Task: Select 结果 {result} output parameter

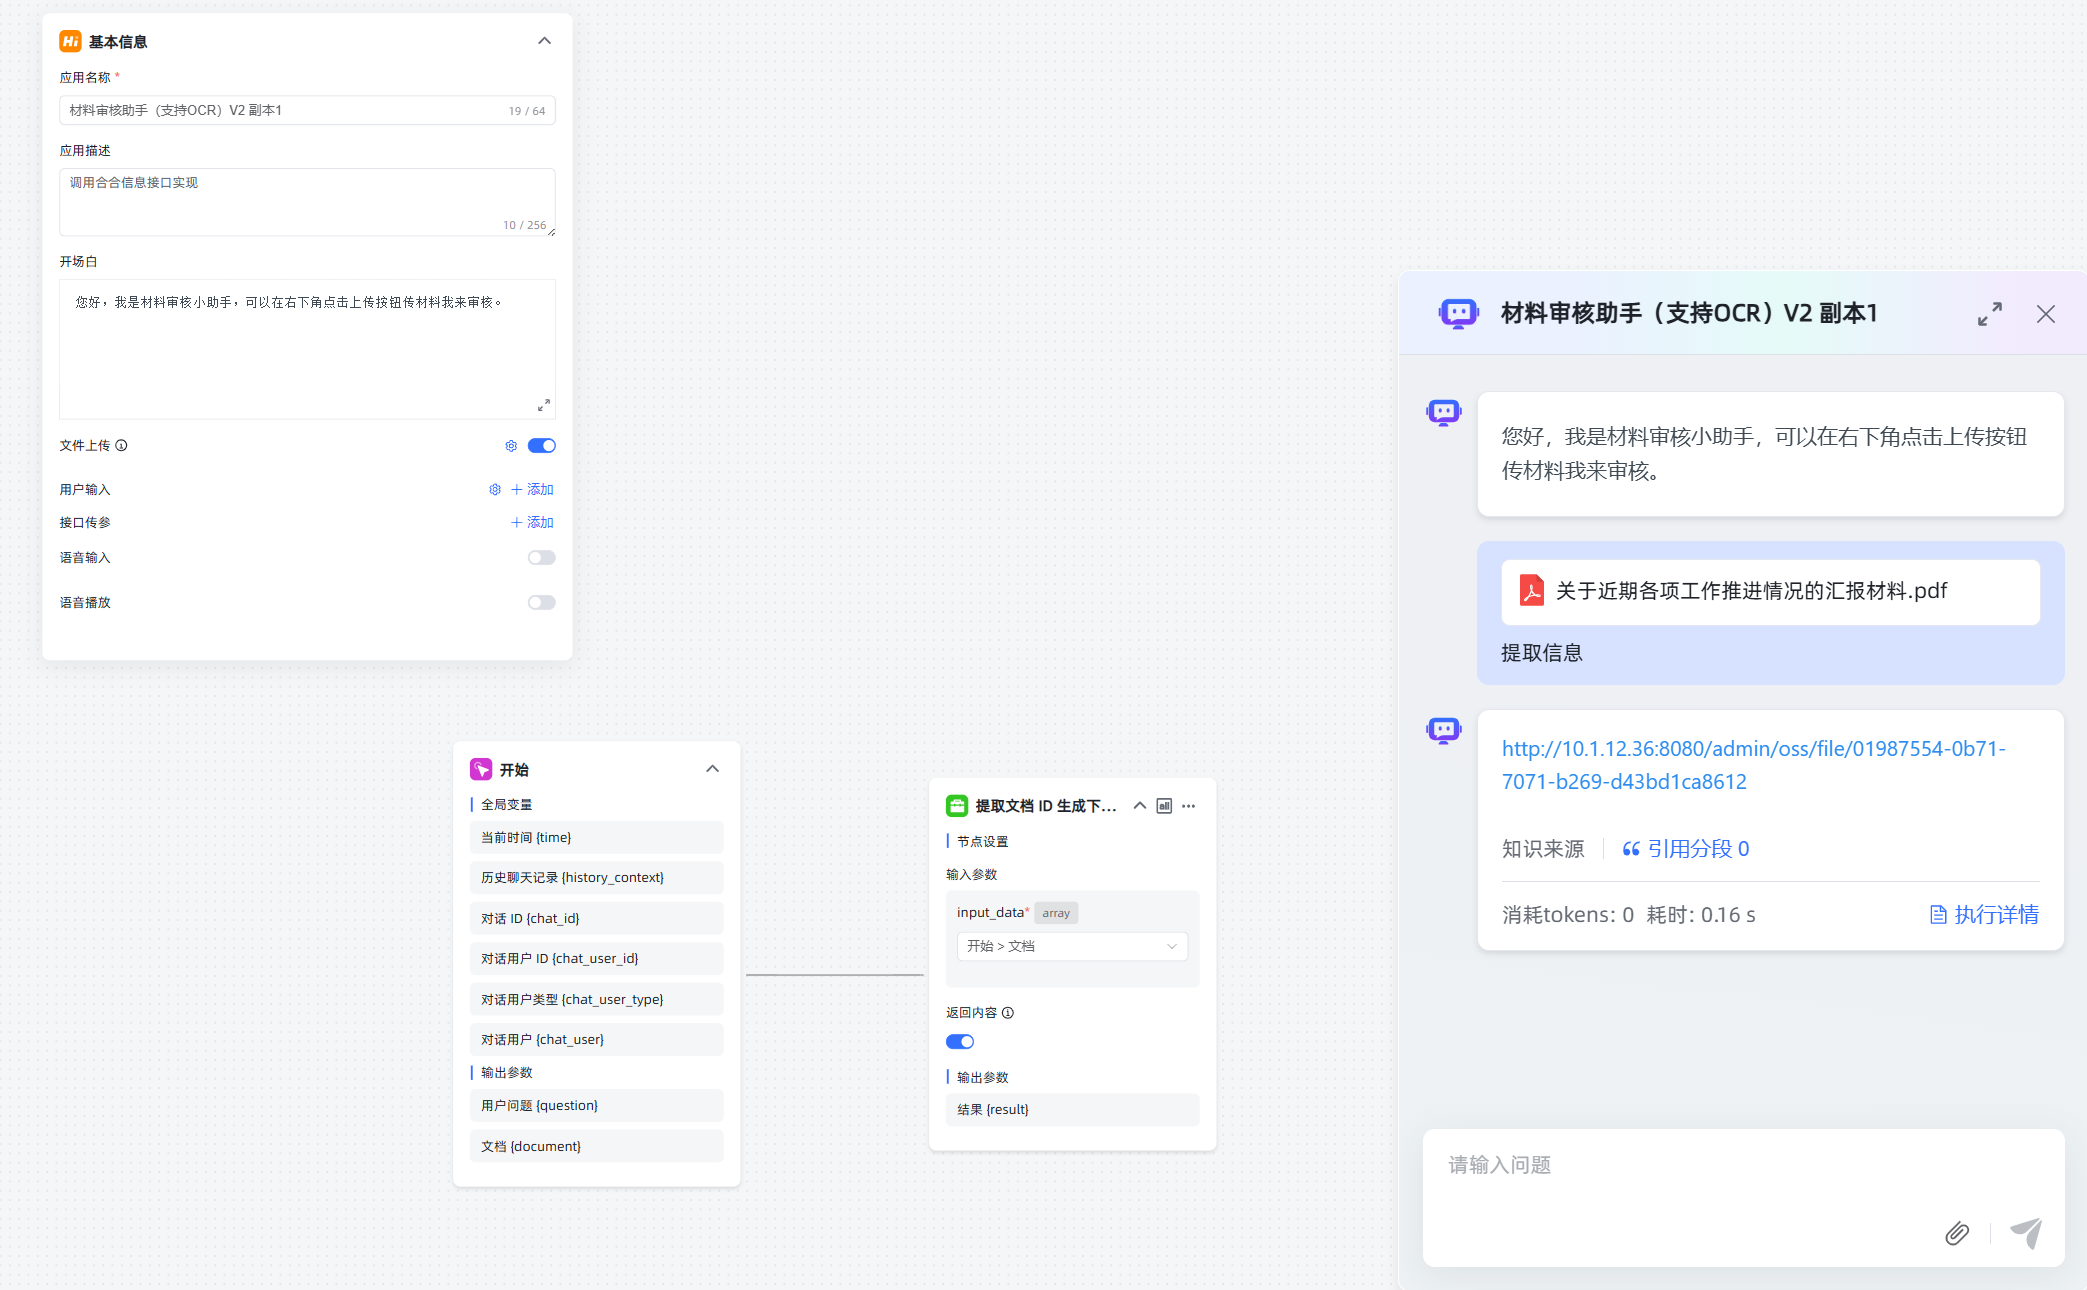Action: coord(1072,1110)
